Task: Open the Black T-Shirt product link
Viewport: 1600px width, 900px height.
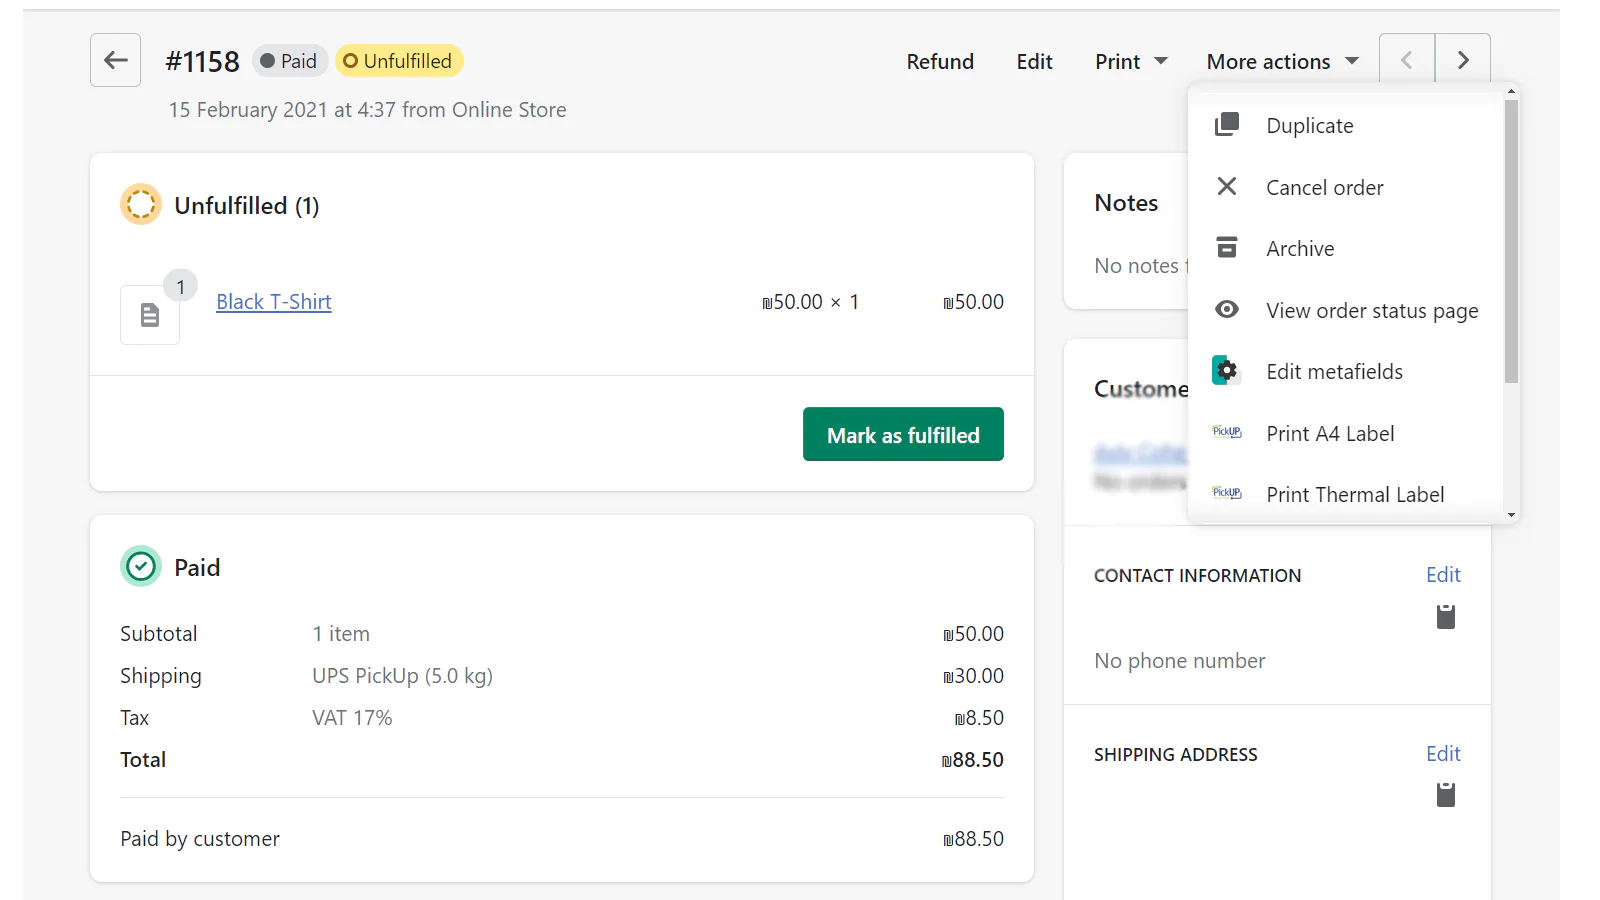Action: coord(273,302)
